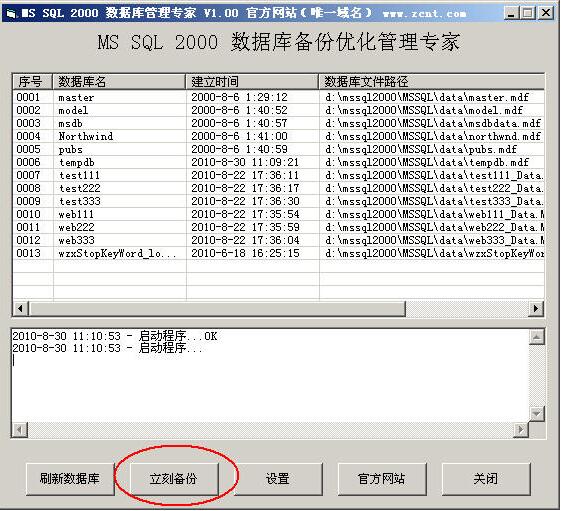Open the 设置 settings button

pyautogui.click(x=278, y=478)
